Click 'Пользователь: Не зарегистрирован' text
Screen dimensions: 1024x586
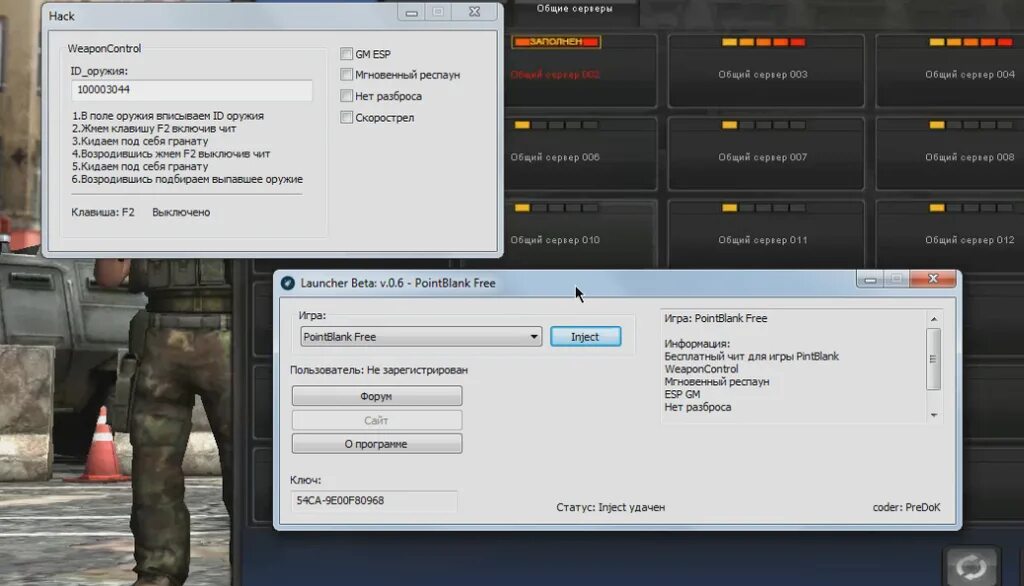[x=379, y=370]
